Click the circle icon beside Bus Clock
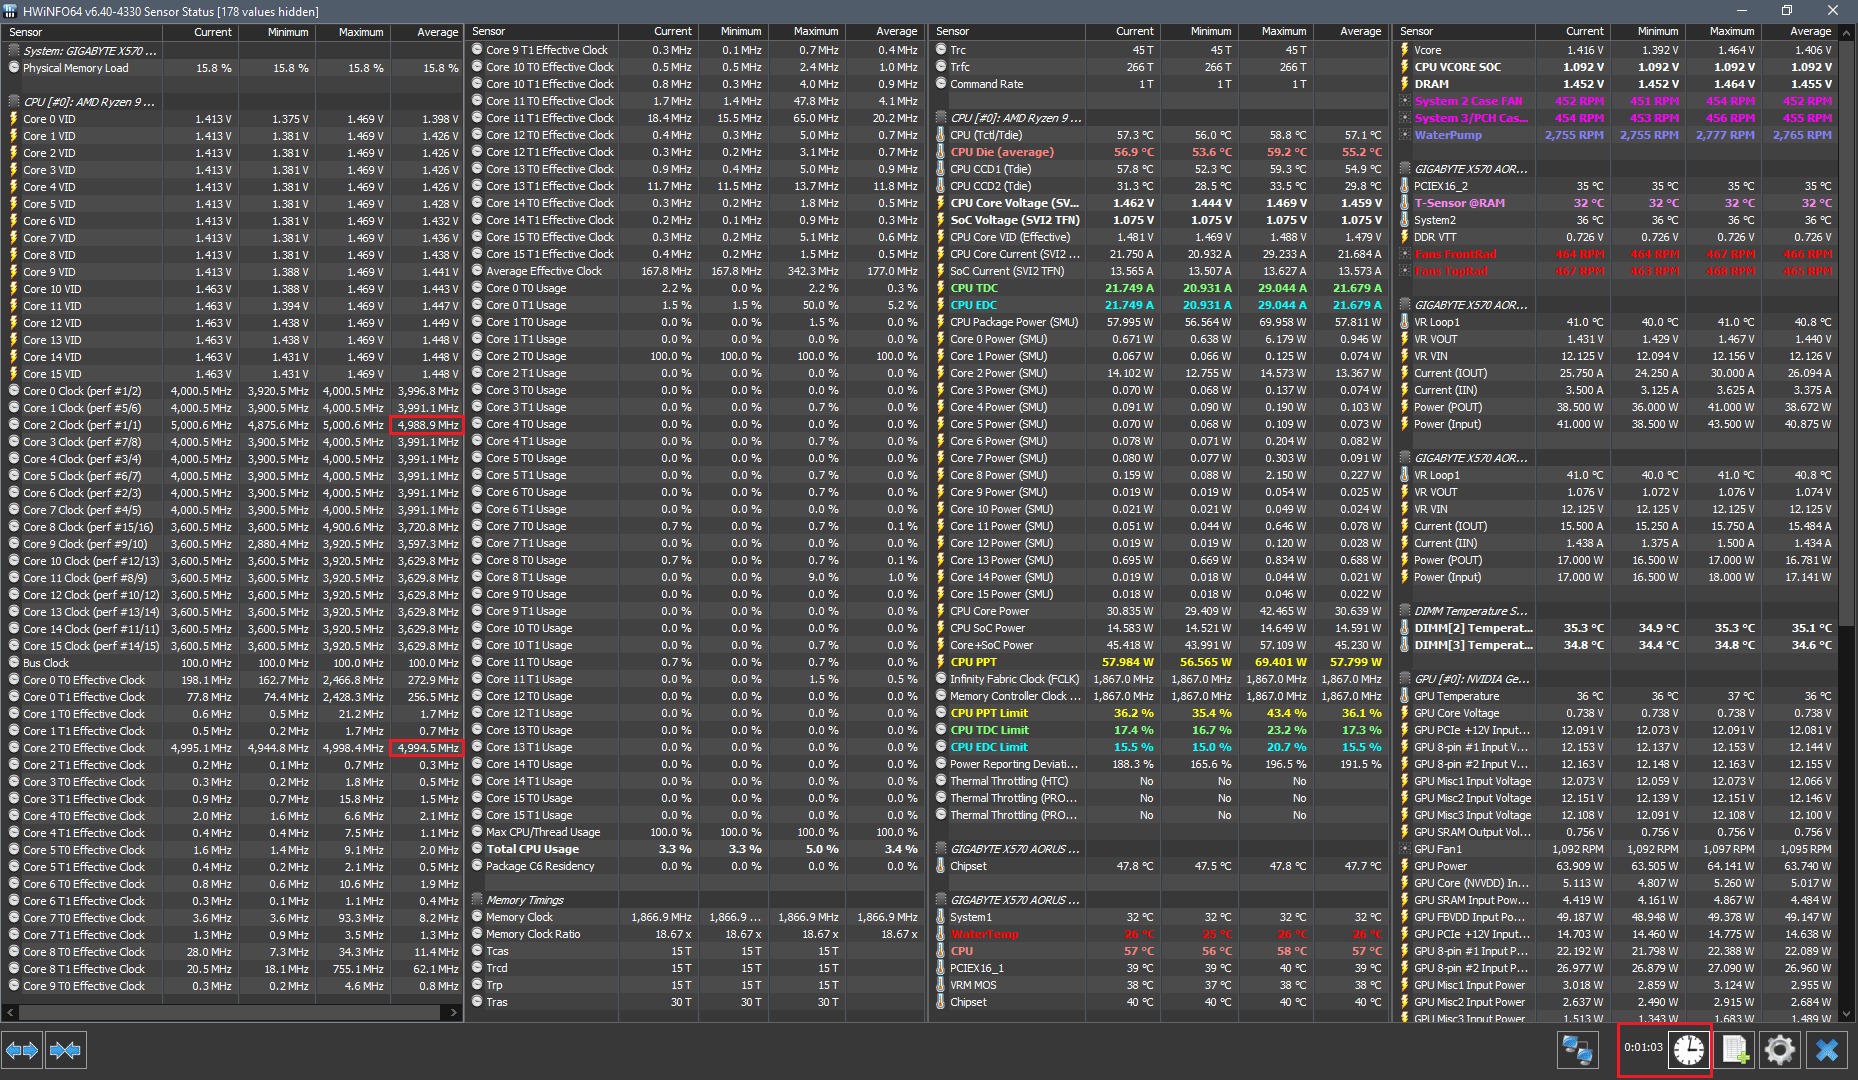This screenshot has height=1080, width=1858. point(14,663)
